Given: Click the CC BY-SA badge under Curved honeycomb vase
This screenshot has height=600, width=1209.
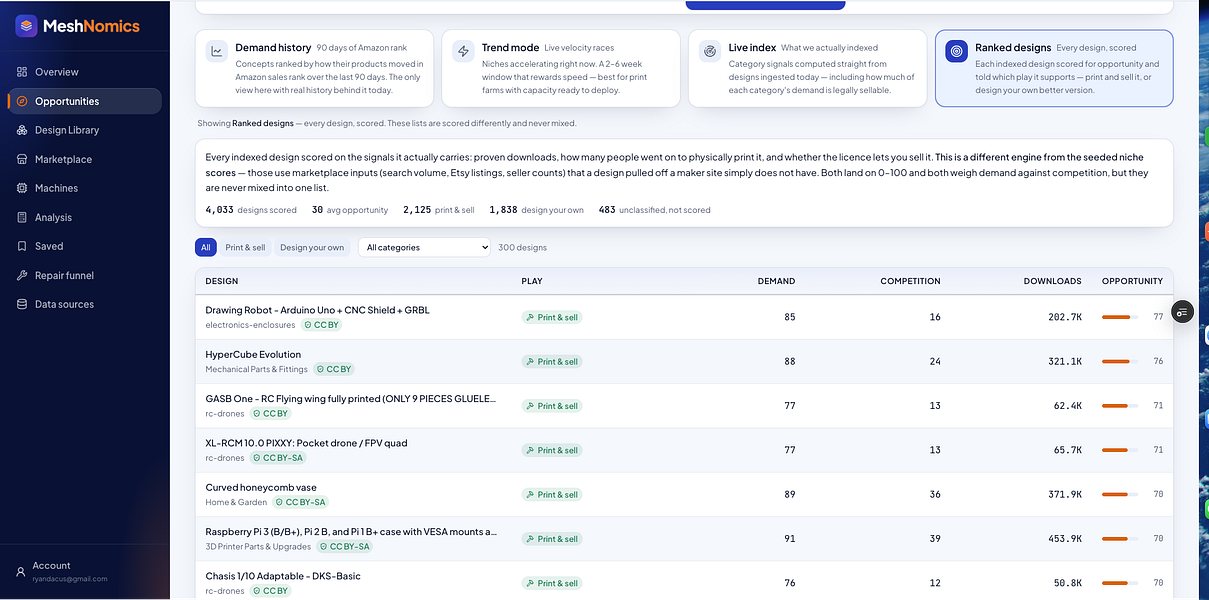Looking at the screenshot, I should [x=300, y=502].
